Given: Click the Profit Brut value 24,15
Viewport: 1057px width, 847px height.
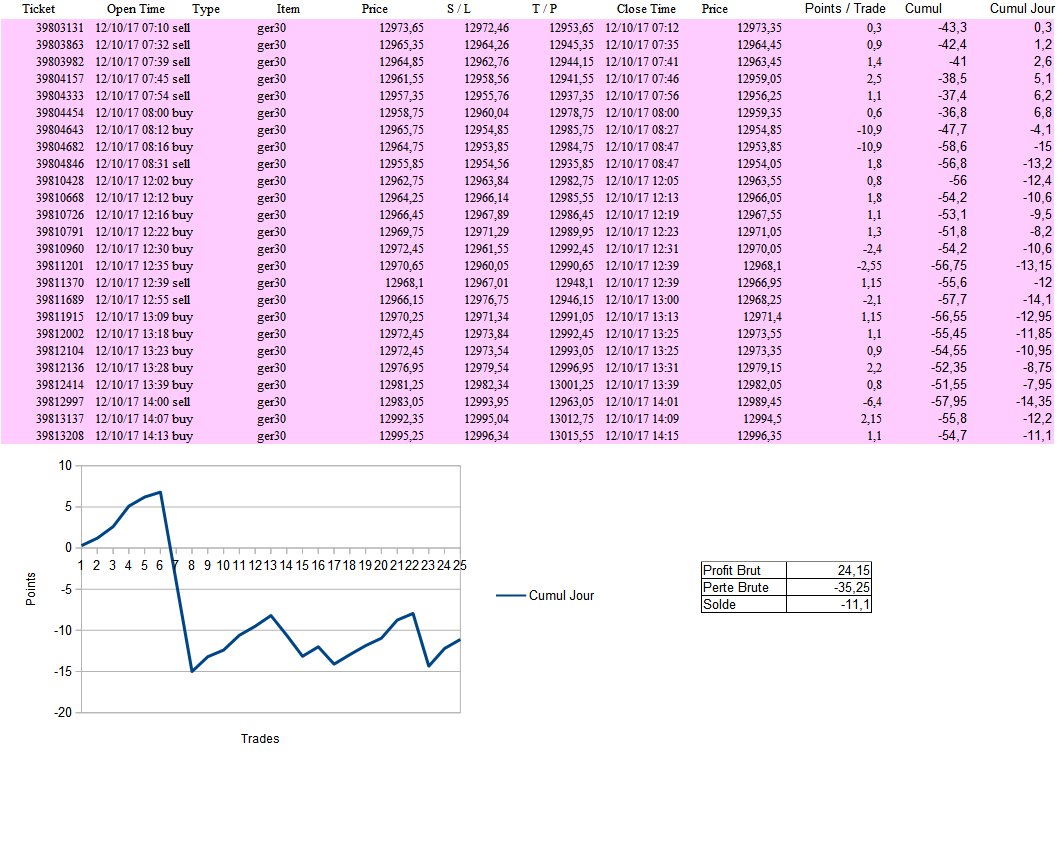Looking at the screenshot, I should tap(828, 571).
